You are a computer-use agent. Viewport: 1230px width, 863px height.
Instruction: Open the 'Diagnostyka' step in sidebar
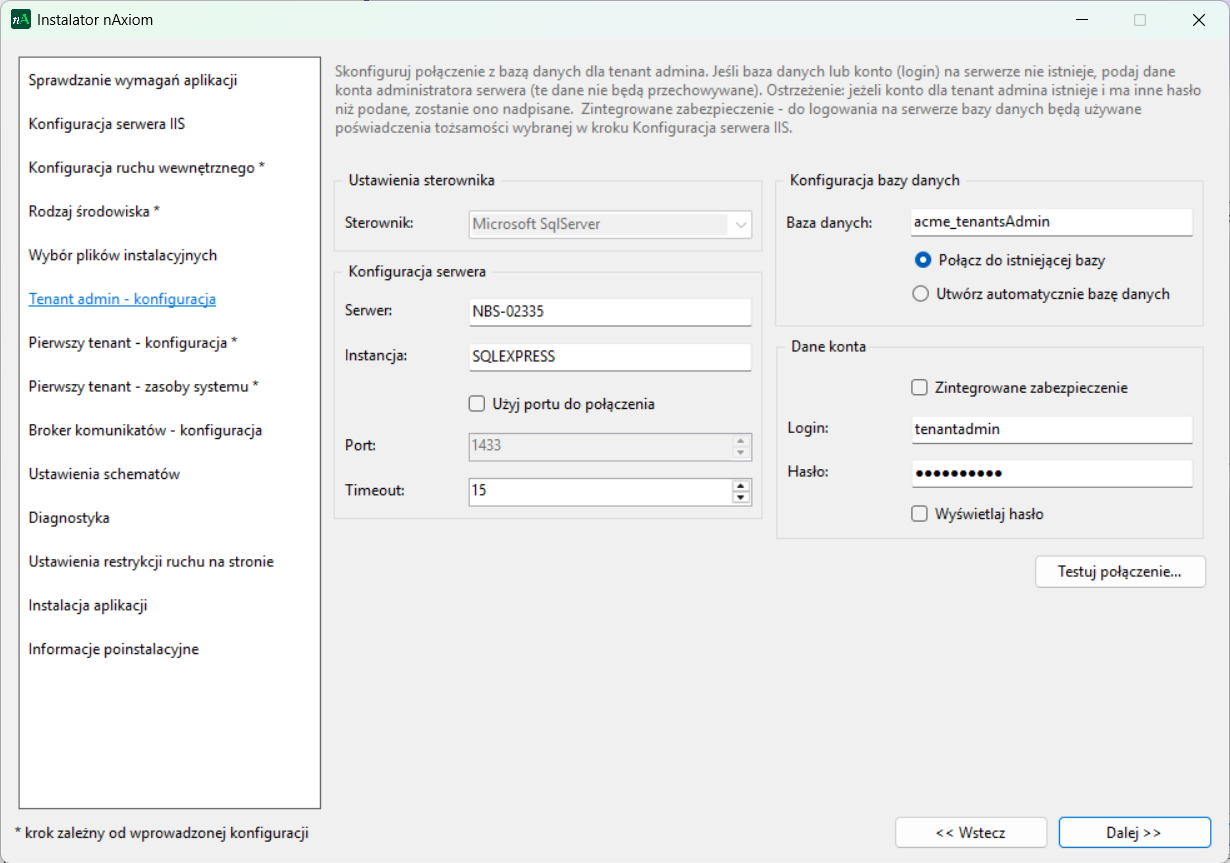(x=69, y=518)
